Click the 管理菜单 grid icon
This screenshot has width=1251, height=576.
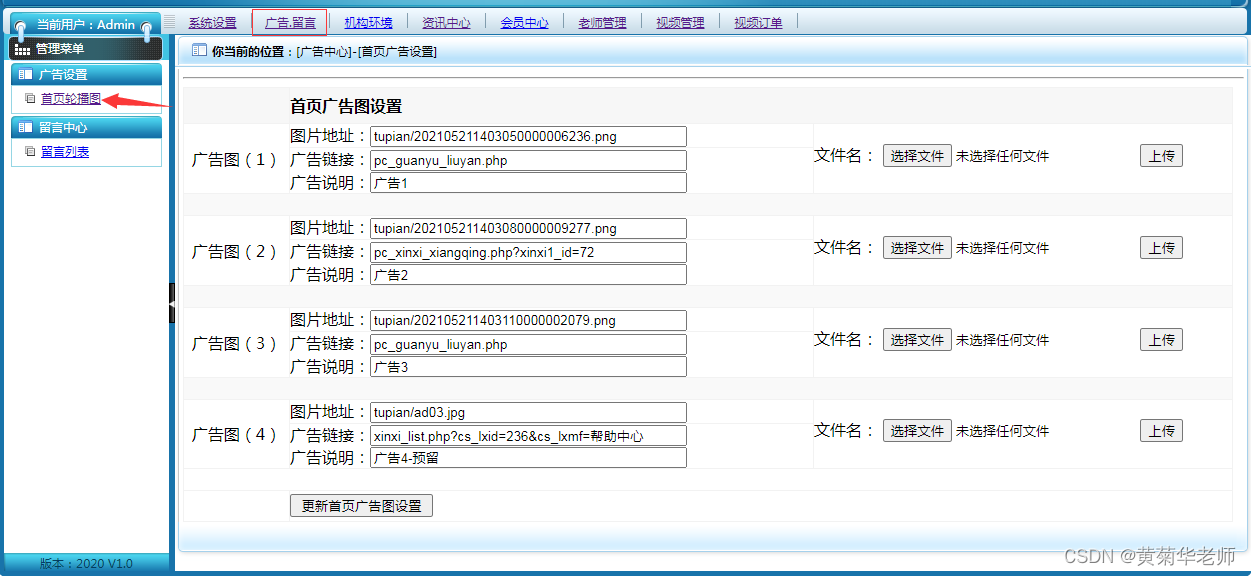click(x=22, y=49)
